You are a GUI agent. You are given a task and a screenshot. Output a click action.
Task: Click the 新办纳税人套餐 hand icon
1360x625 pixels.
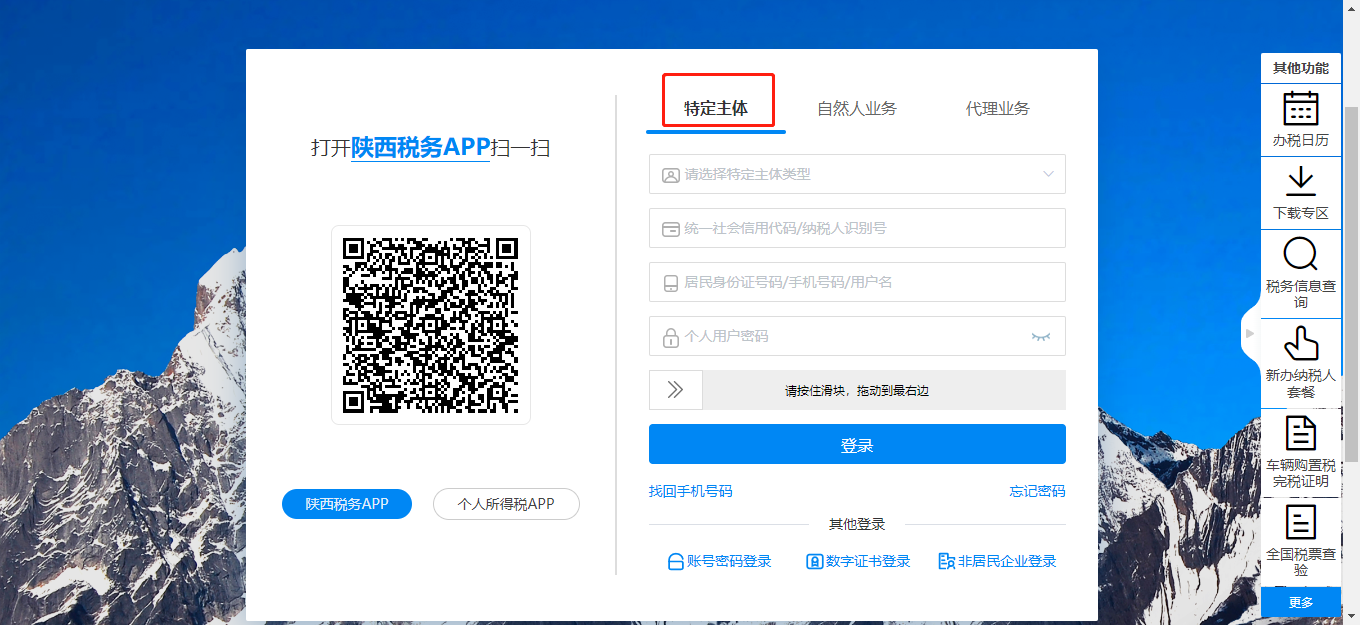(x=1300, y=344)
